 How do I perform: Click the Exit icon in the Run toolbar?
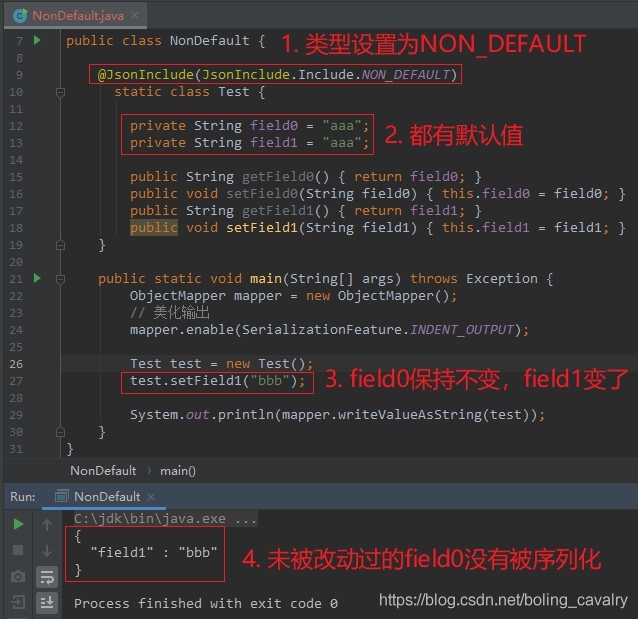pyautogui.click(x=18, y=602)
